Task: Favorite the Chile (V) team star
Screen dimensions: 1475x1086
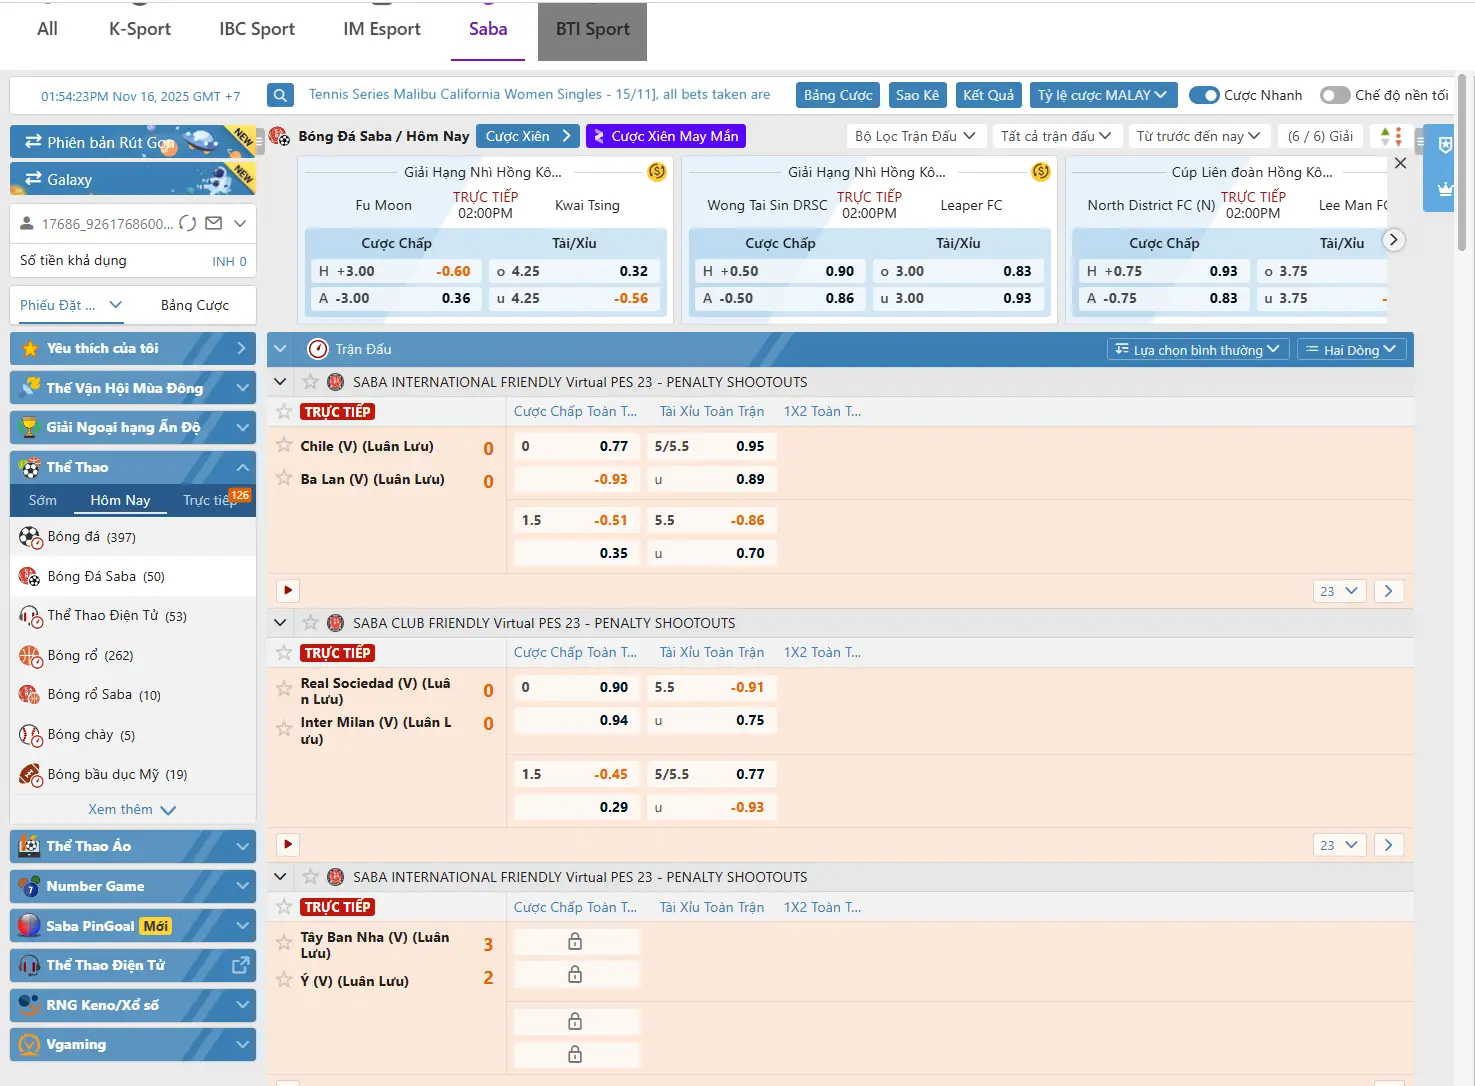Action: [x=284, y=445]
